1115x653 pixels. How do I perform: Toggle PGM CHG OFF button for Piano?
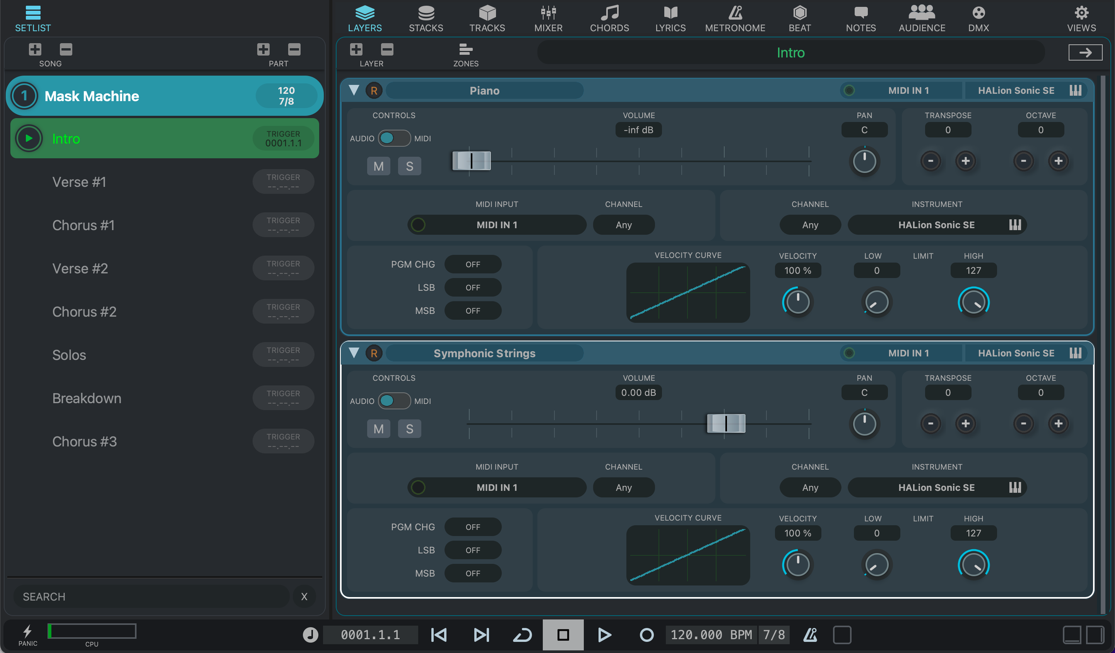(473, 264)
